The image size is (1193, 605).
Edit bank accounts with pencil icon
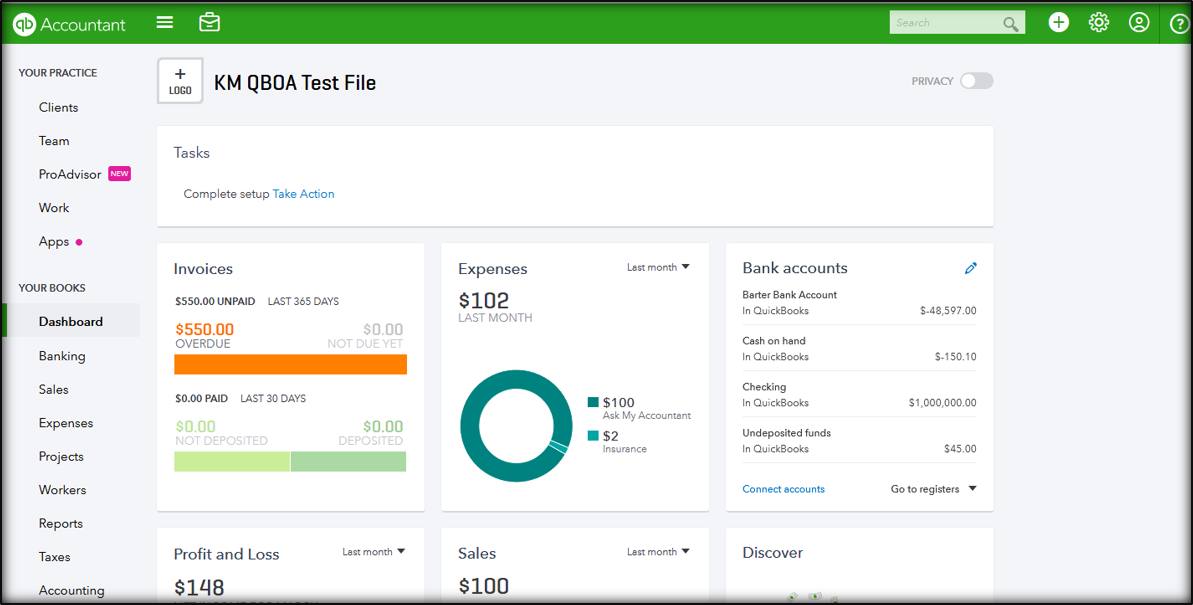point(970,268)
